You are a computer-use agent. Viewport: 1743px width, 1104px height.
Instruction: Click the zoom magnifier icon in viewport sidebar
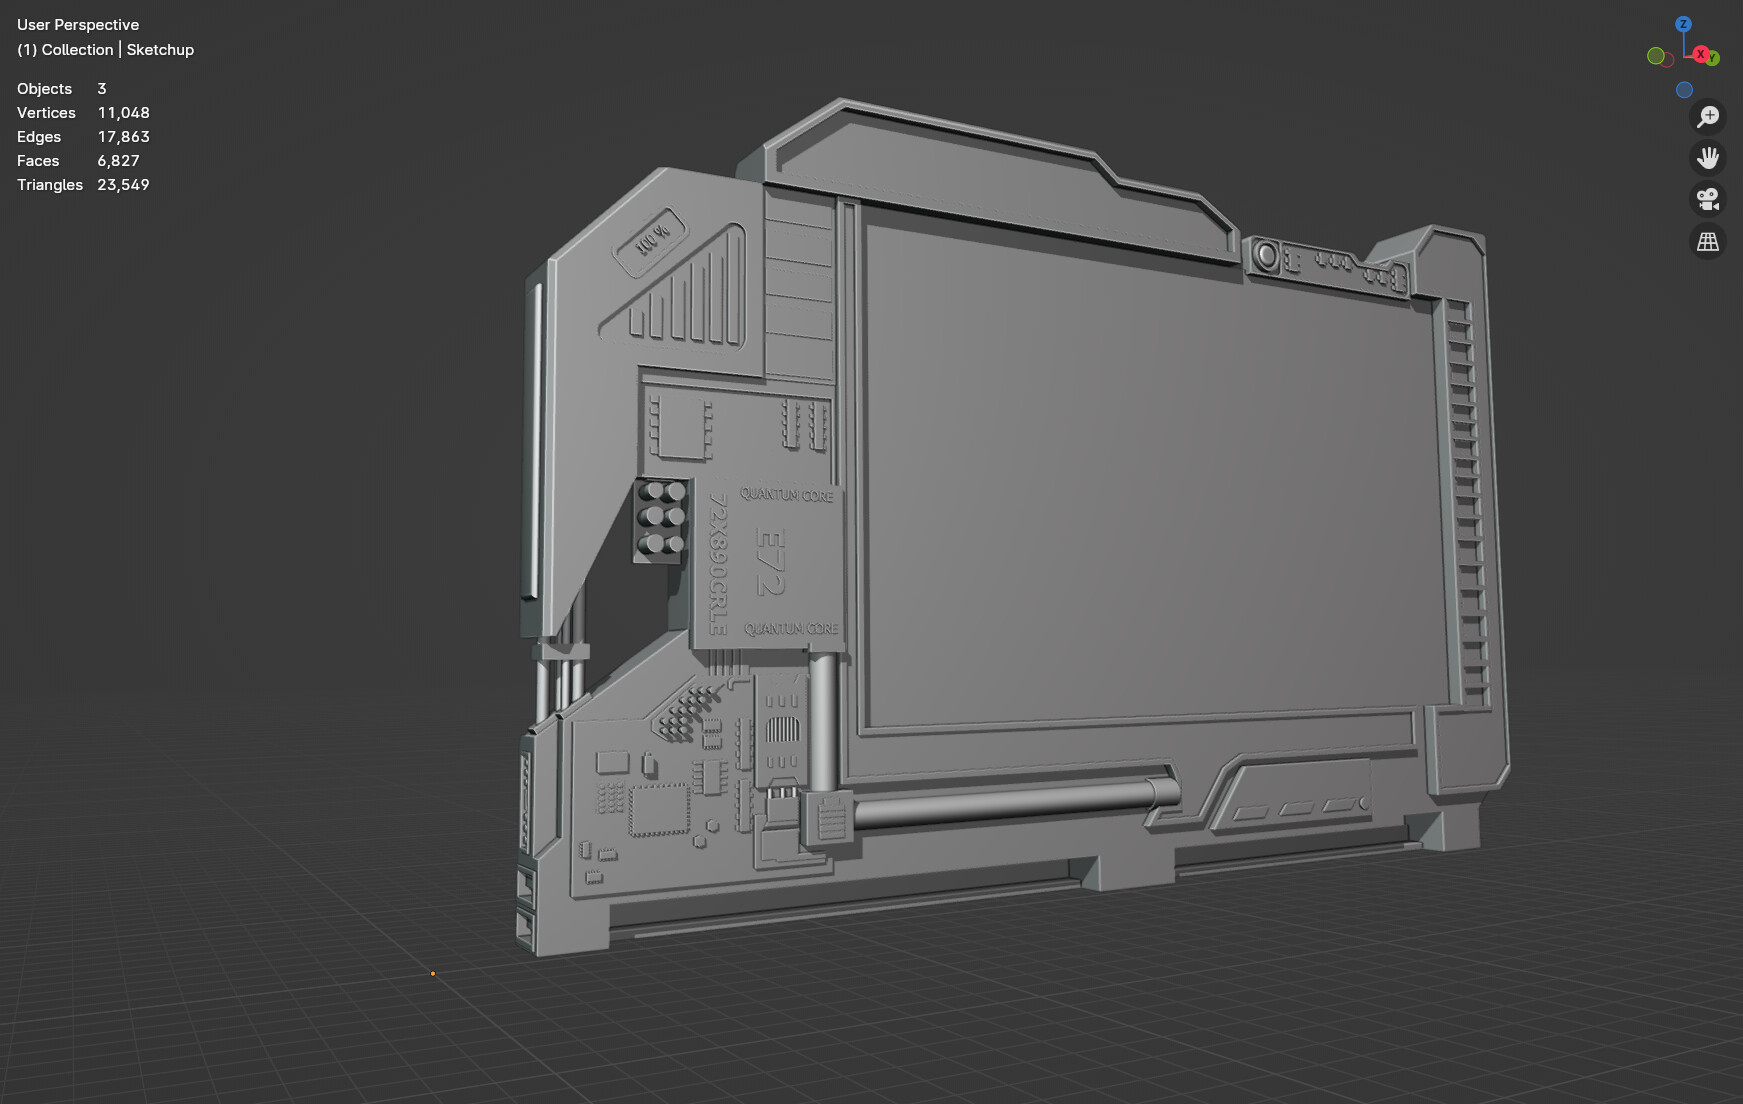(1708, 116)
